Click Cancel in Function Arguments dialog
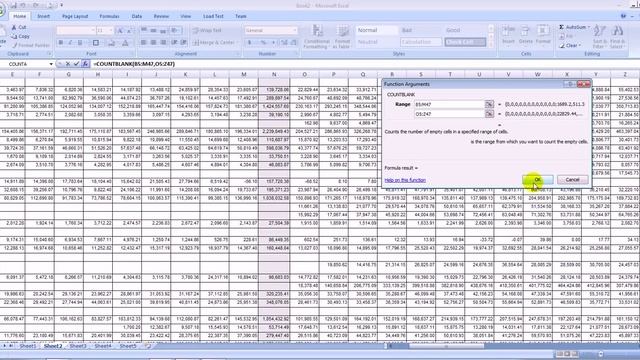The image size is (640, 360). (572, 180)
